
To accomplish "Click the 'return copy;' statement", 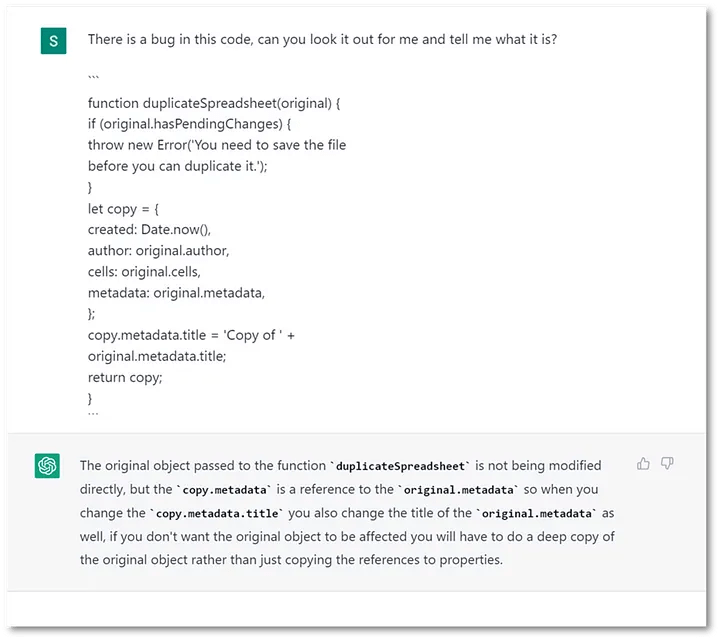I will [125, 378].
